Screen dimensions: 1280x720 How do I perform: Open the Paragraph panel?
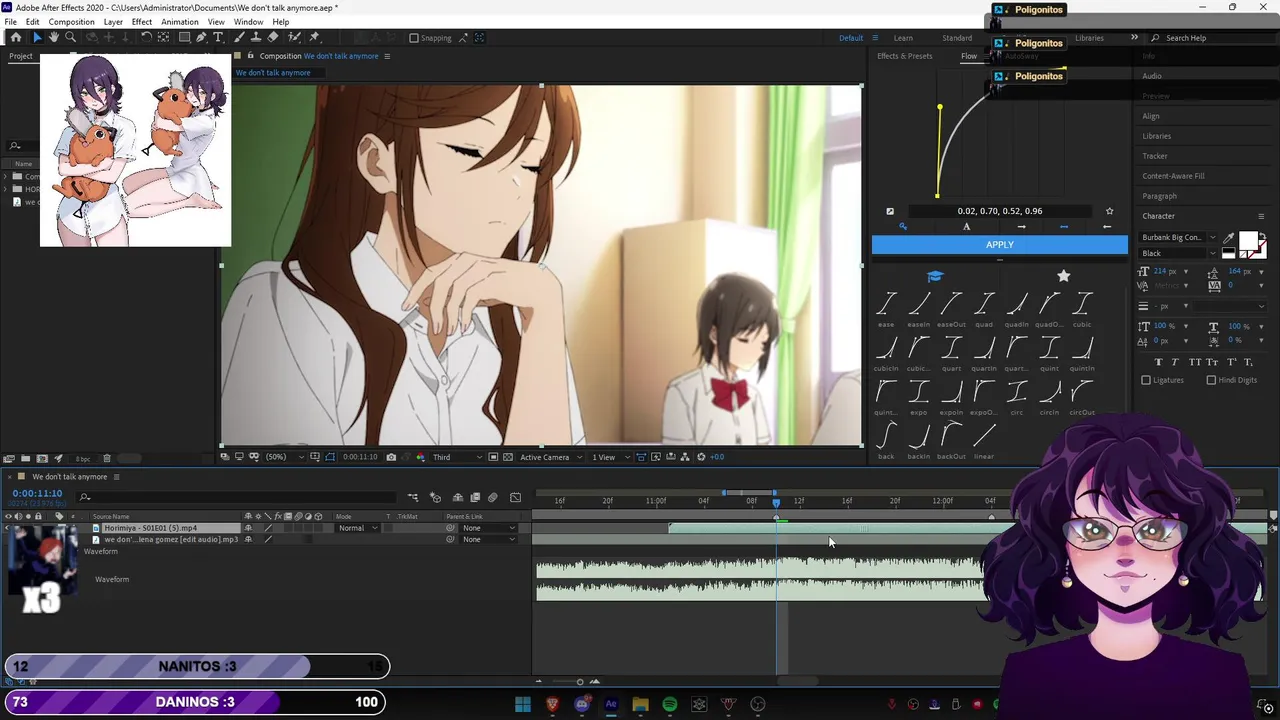coord(1160,196)
